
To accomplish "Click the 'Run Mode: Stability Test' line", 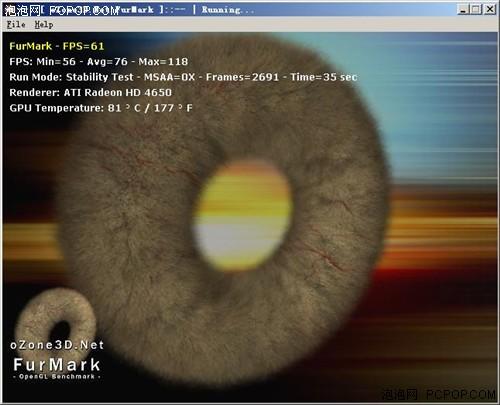I will pos(183,77).
